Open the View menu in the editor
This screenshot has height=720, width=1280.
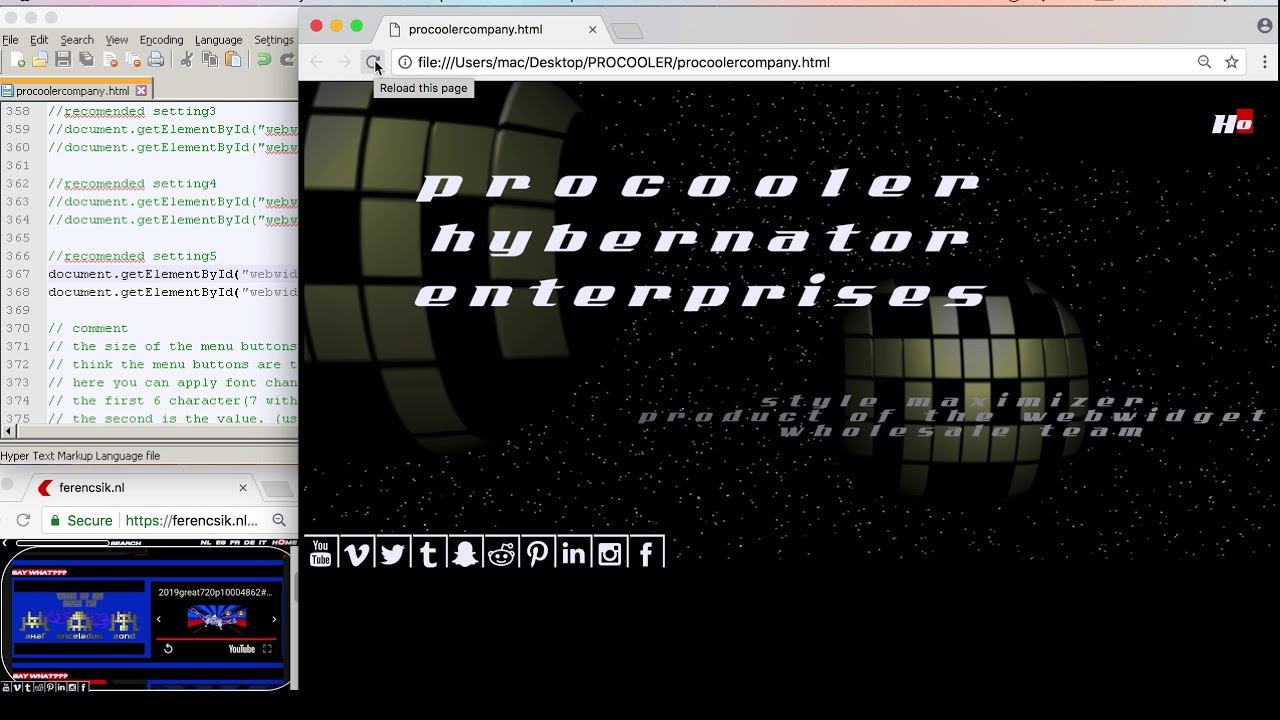point(117,40)
